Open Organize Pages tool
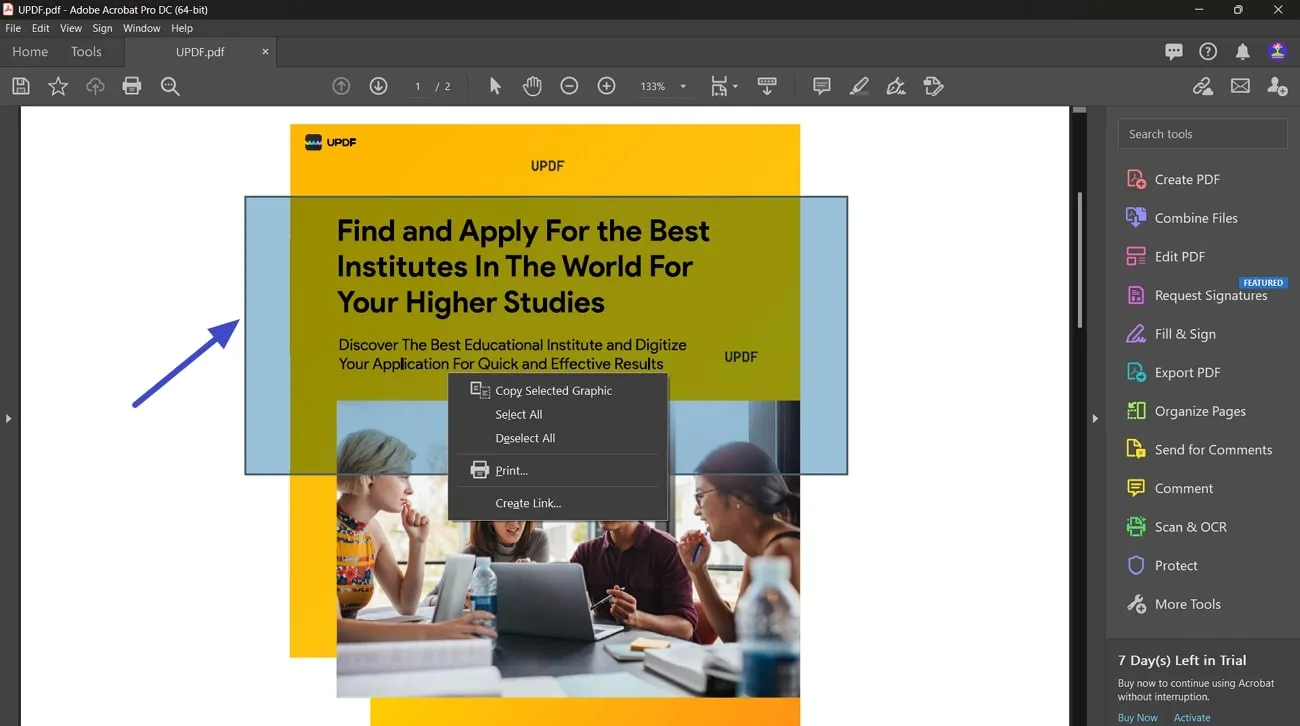Screen dimensions: 1300x726 [x=1200, y=411]
